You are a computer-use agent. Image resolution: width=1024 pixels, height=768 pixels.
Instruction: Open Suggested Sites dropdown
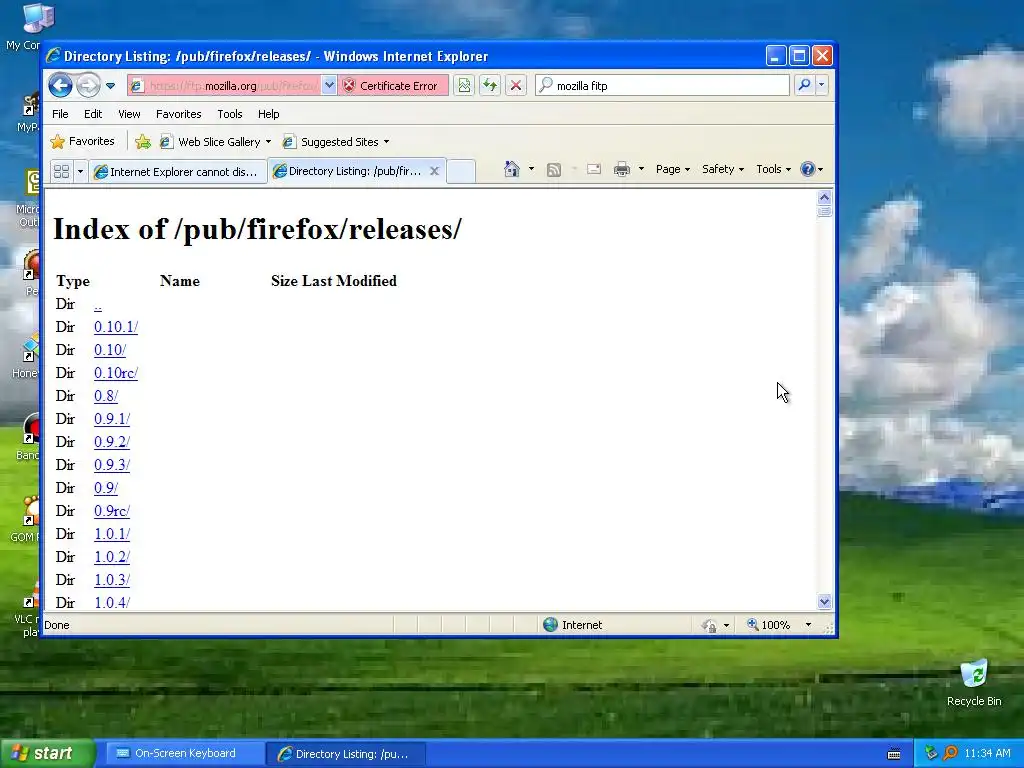click(336, 142)
